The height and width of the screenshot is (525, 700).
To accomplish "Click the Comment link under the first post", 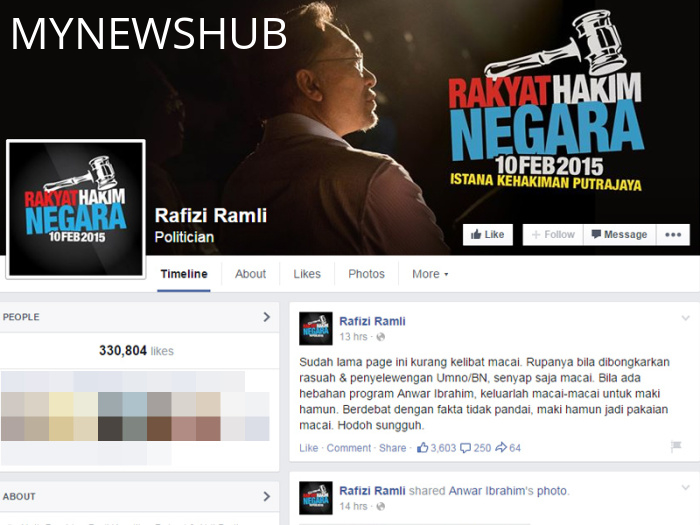I will pyautogui.click(x=349, y=448).
